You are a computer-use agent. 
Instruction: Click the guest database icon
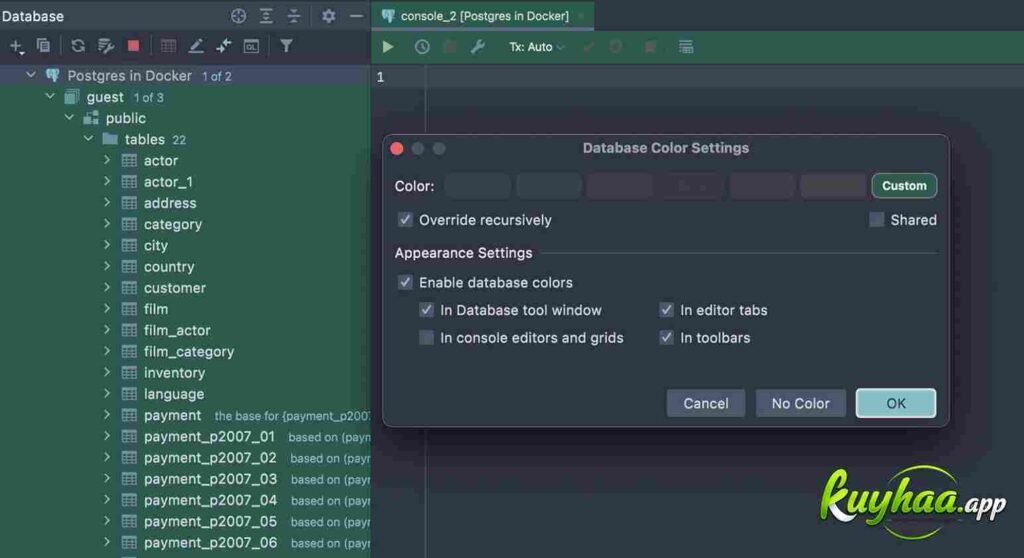coord(72,97)
